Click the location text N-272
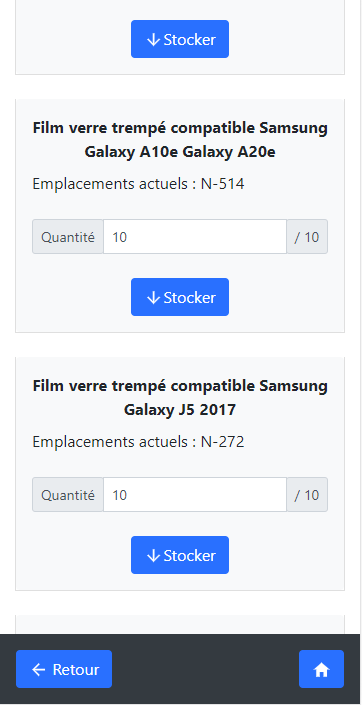The image size is (362, 705). [x=223, y=442]
